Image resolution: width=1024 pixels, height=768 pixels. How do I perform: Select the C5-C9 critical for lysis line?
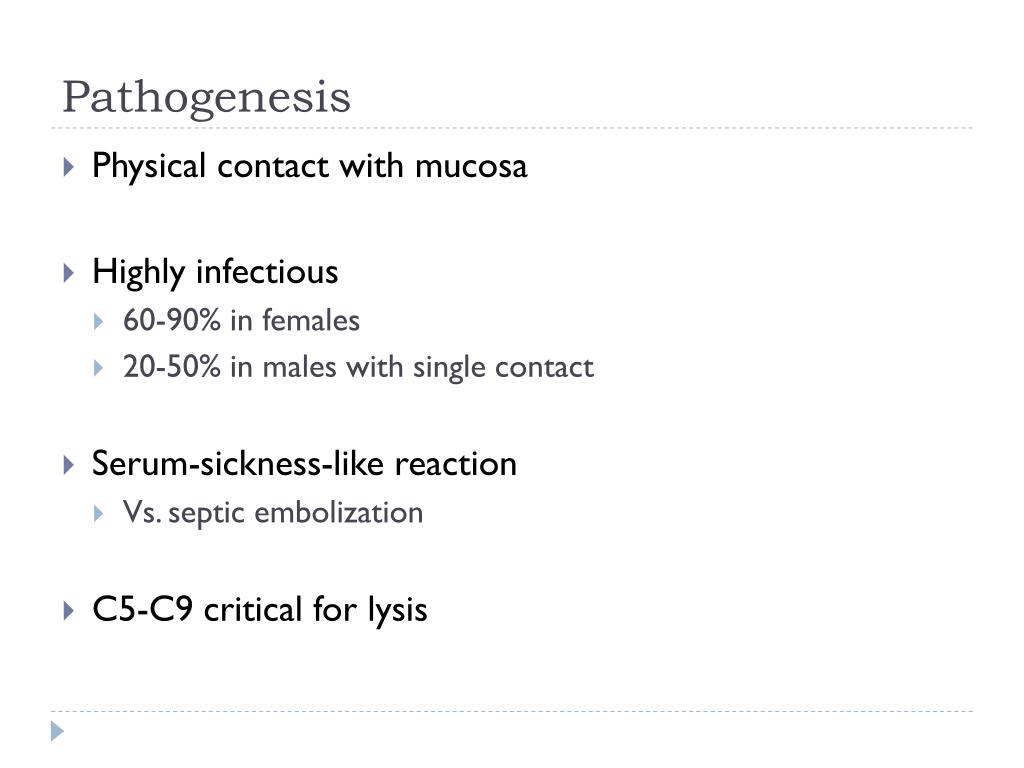tap(260, 609)
